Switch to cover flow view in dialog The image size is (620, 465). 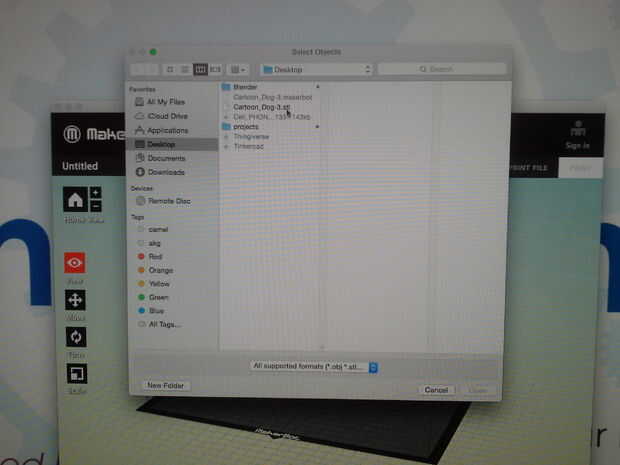coord(215,70)
